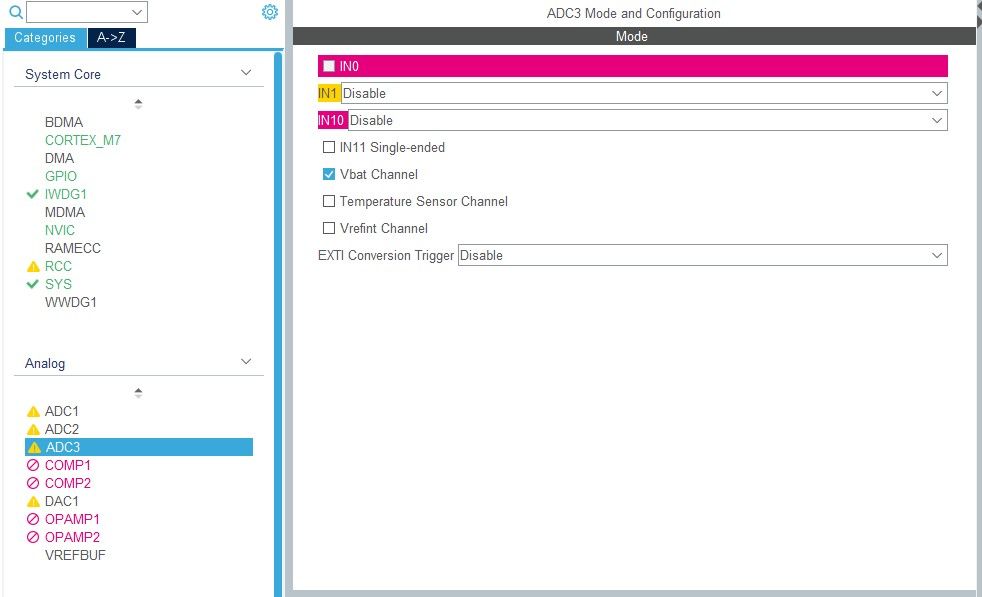Viewport: 982px width, 597px height.
Task: Enable Vrefint Channel checkbox
Action: point(329,228)
